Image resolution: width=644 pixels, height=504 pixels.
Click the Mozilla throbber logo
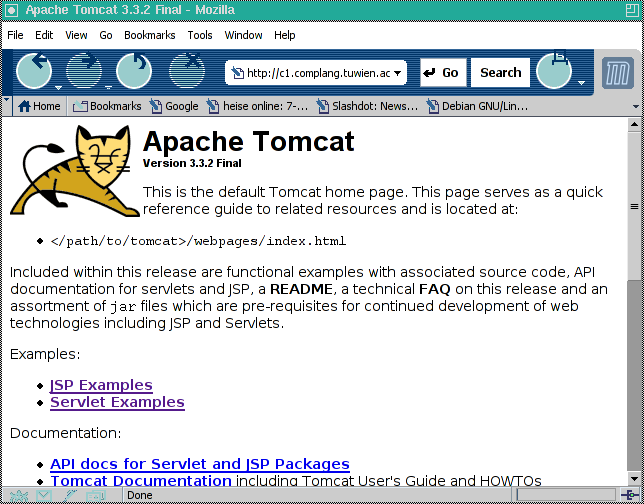618,73
